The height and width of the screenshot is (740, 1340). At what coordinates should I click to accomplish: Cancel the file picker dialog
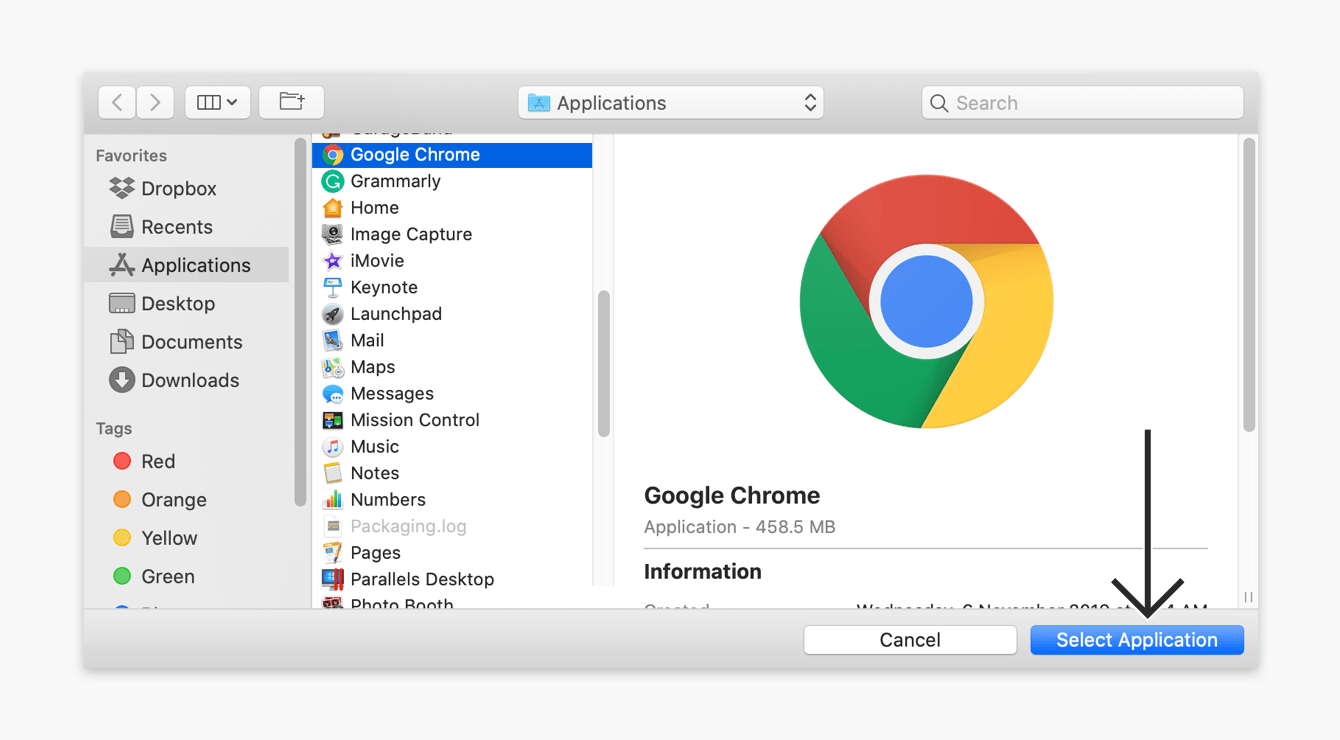click(x=909, y=640)
